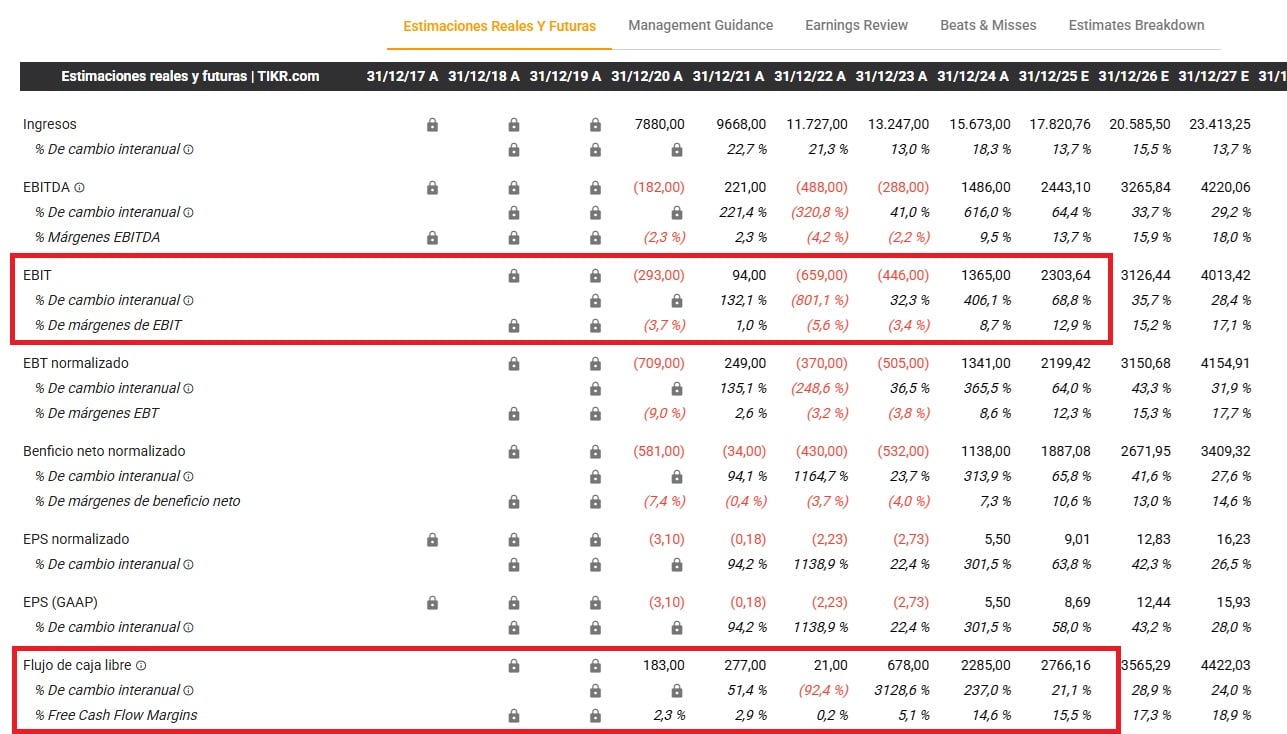Click the lock icon in Márgenes EBITDA row for 31/12/17
This screenshot has width=1287, height=734.
pyautogui.click(x=432, y=238)
